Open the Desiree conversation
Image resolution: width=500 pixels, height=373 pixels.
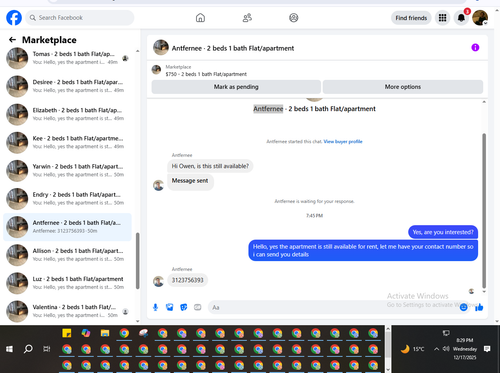tap(67, 86)
